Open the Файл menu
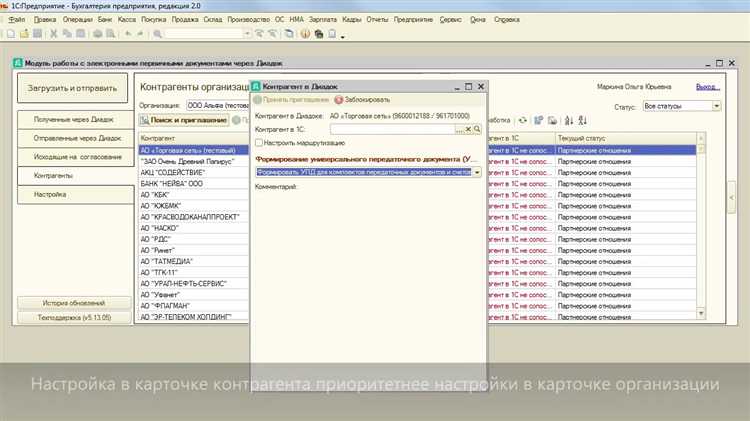 (17, 20)
